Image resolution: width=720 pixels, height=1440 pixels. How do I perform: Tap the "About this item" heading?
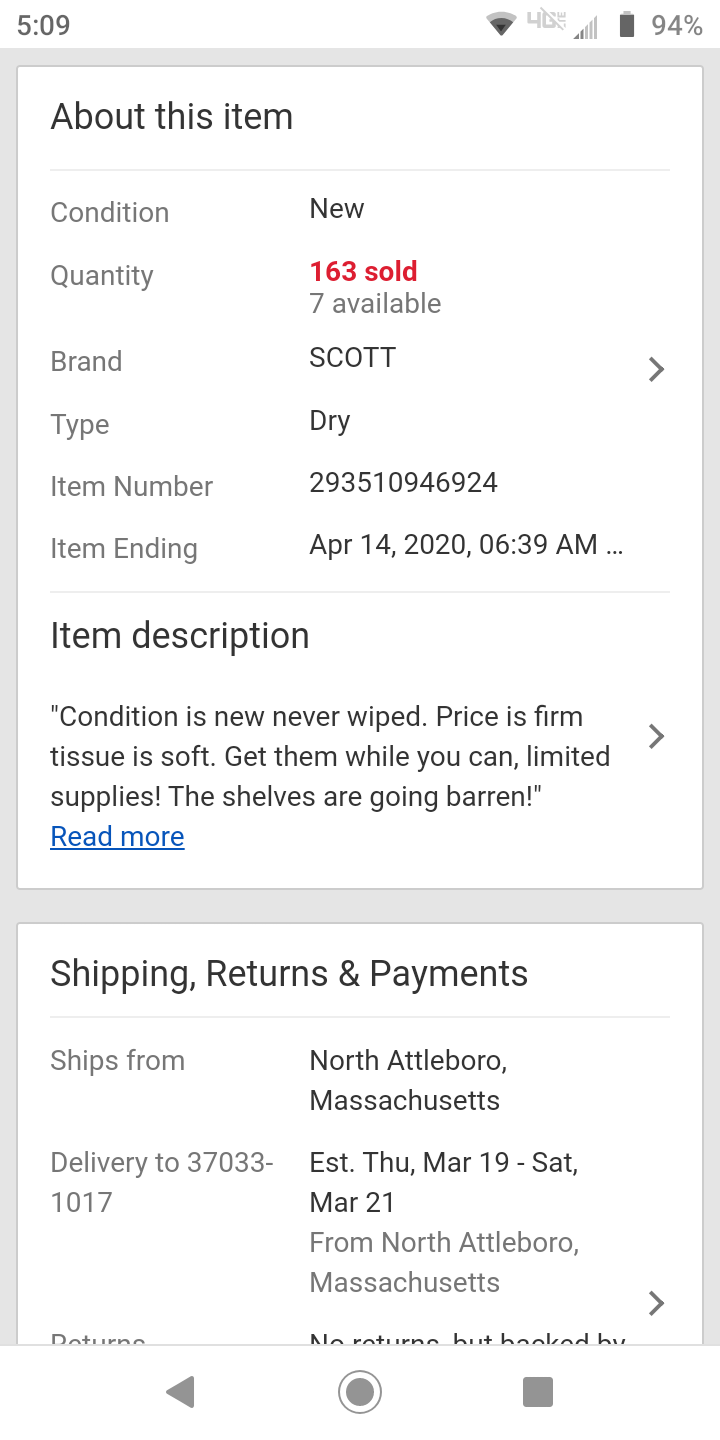point(172,117)
